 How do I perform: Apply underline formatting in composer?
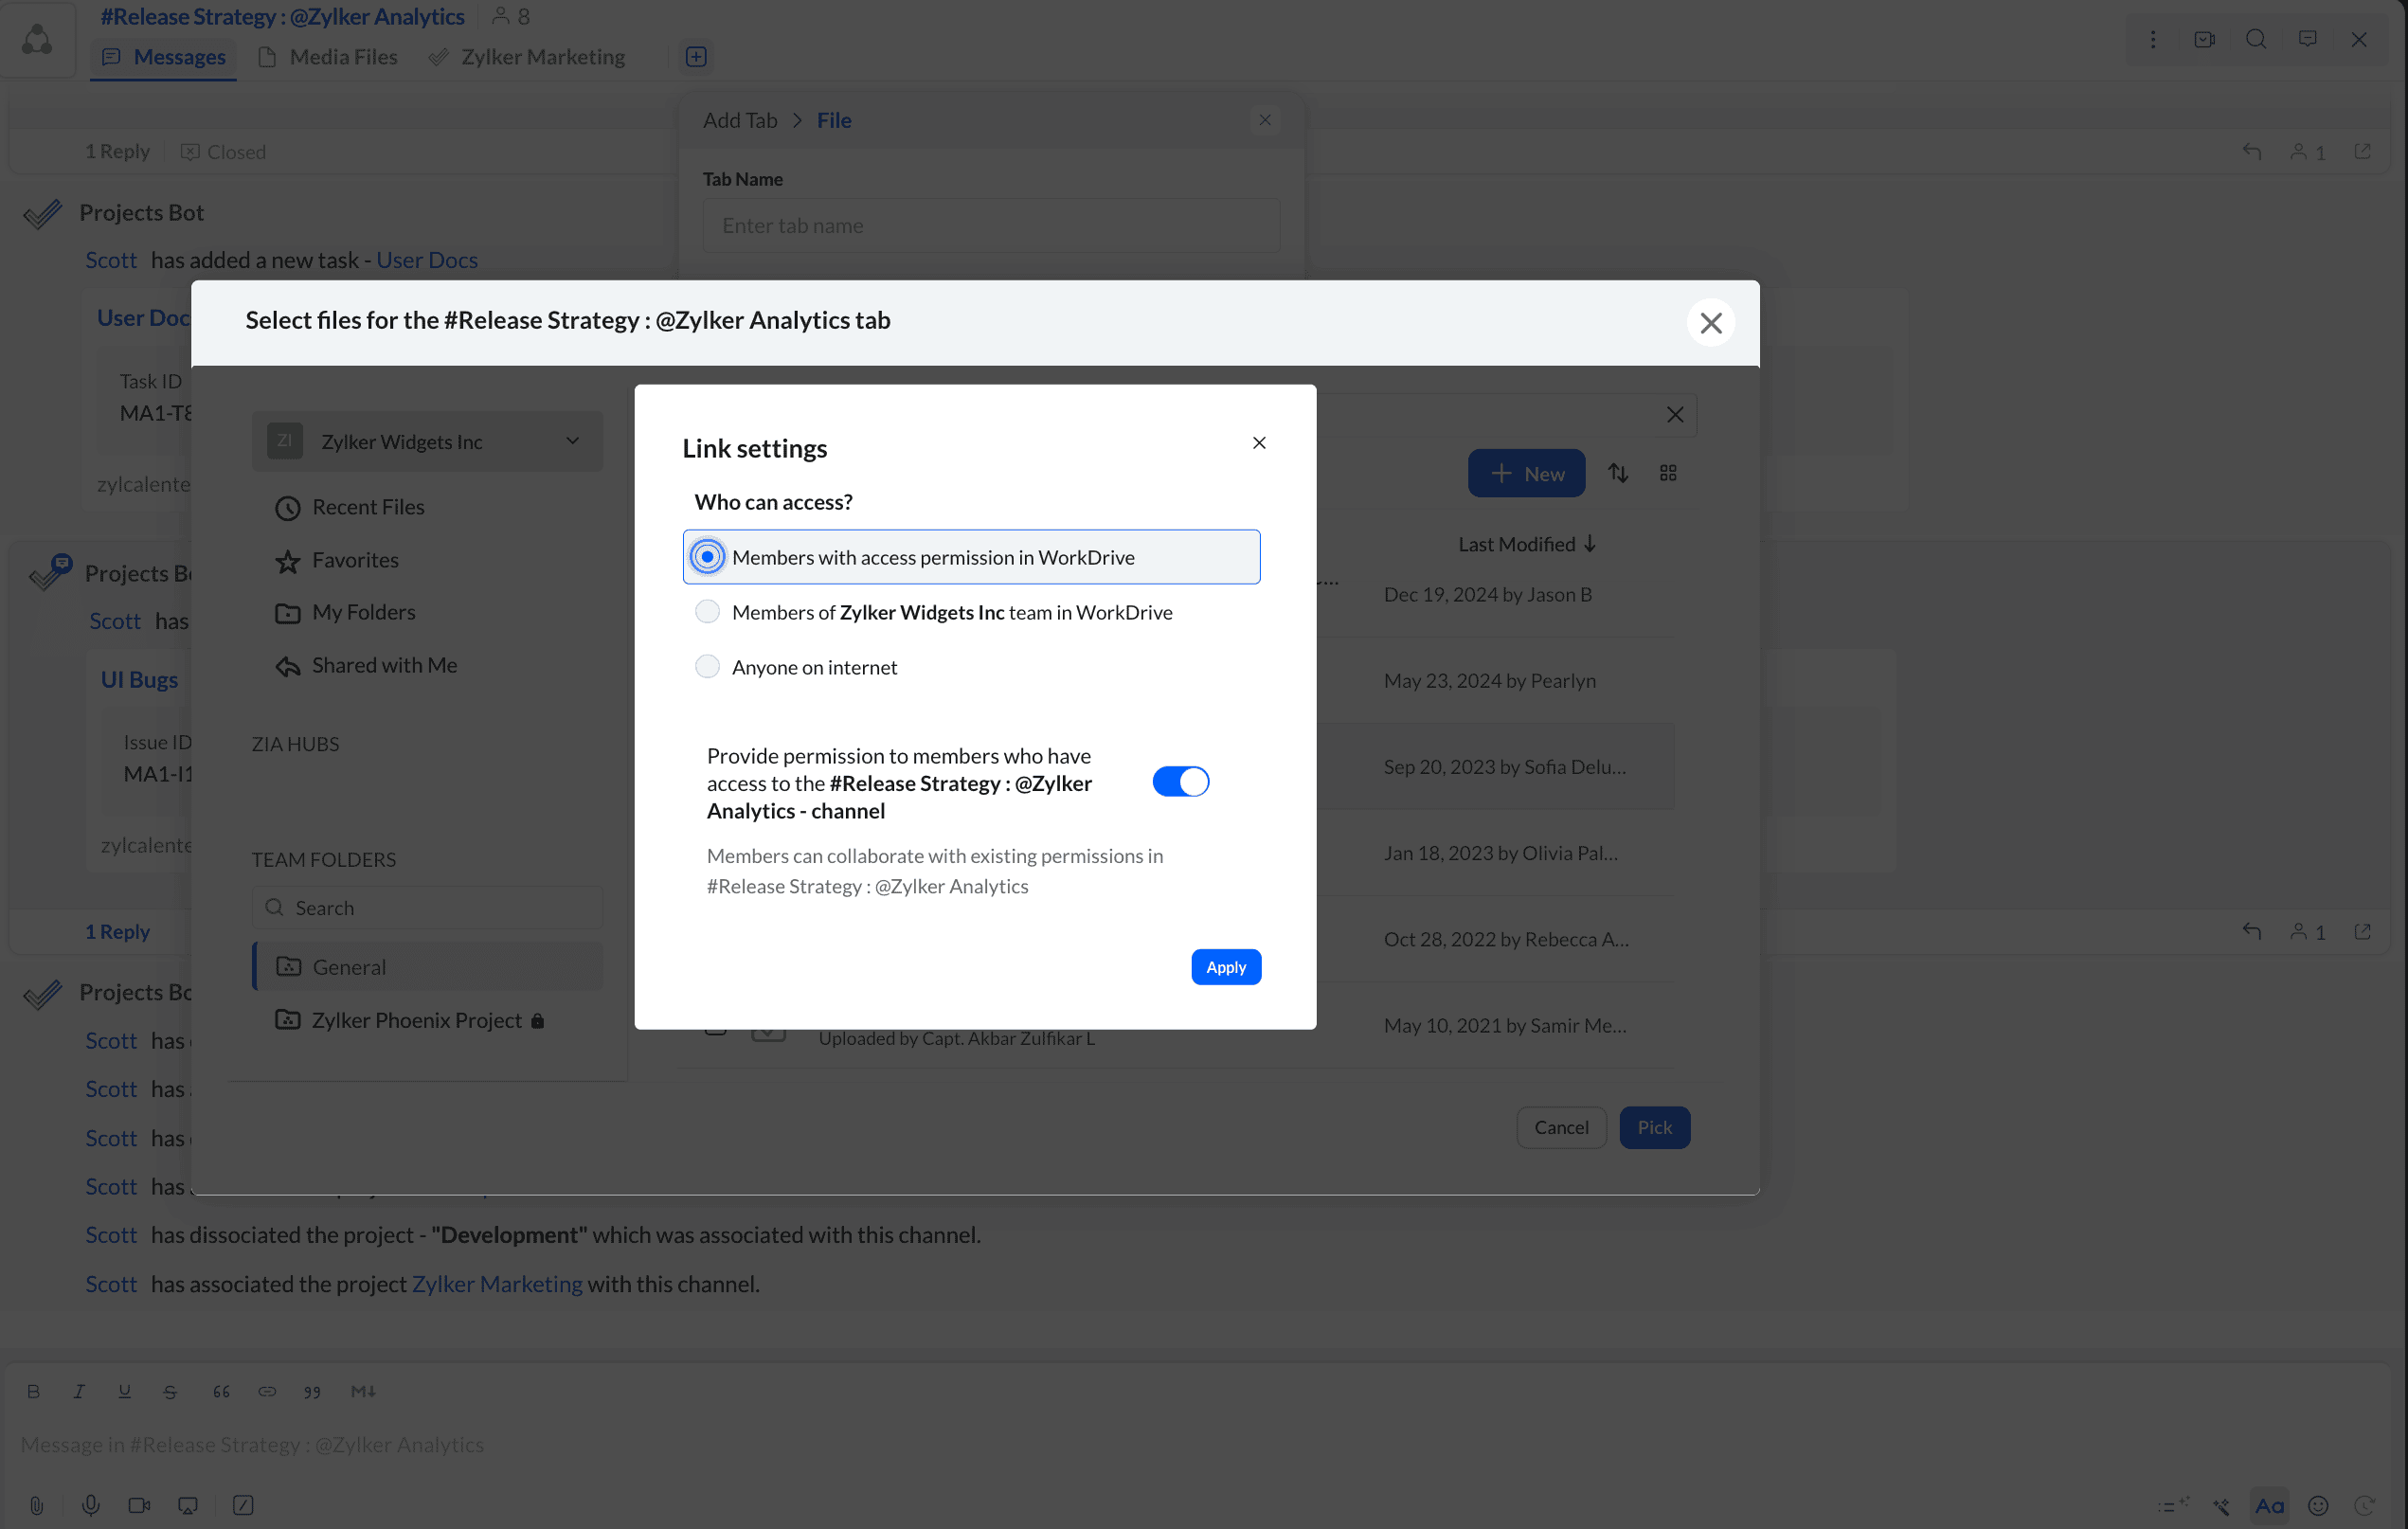click(x=125, y=1392)
